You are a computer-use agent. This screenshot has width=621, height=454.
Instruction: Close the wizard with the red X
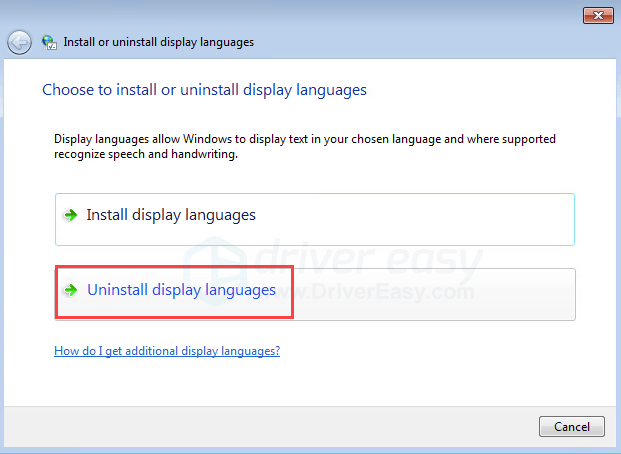point(598,15)
